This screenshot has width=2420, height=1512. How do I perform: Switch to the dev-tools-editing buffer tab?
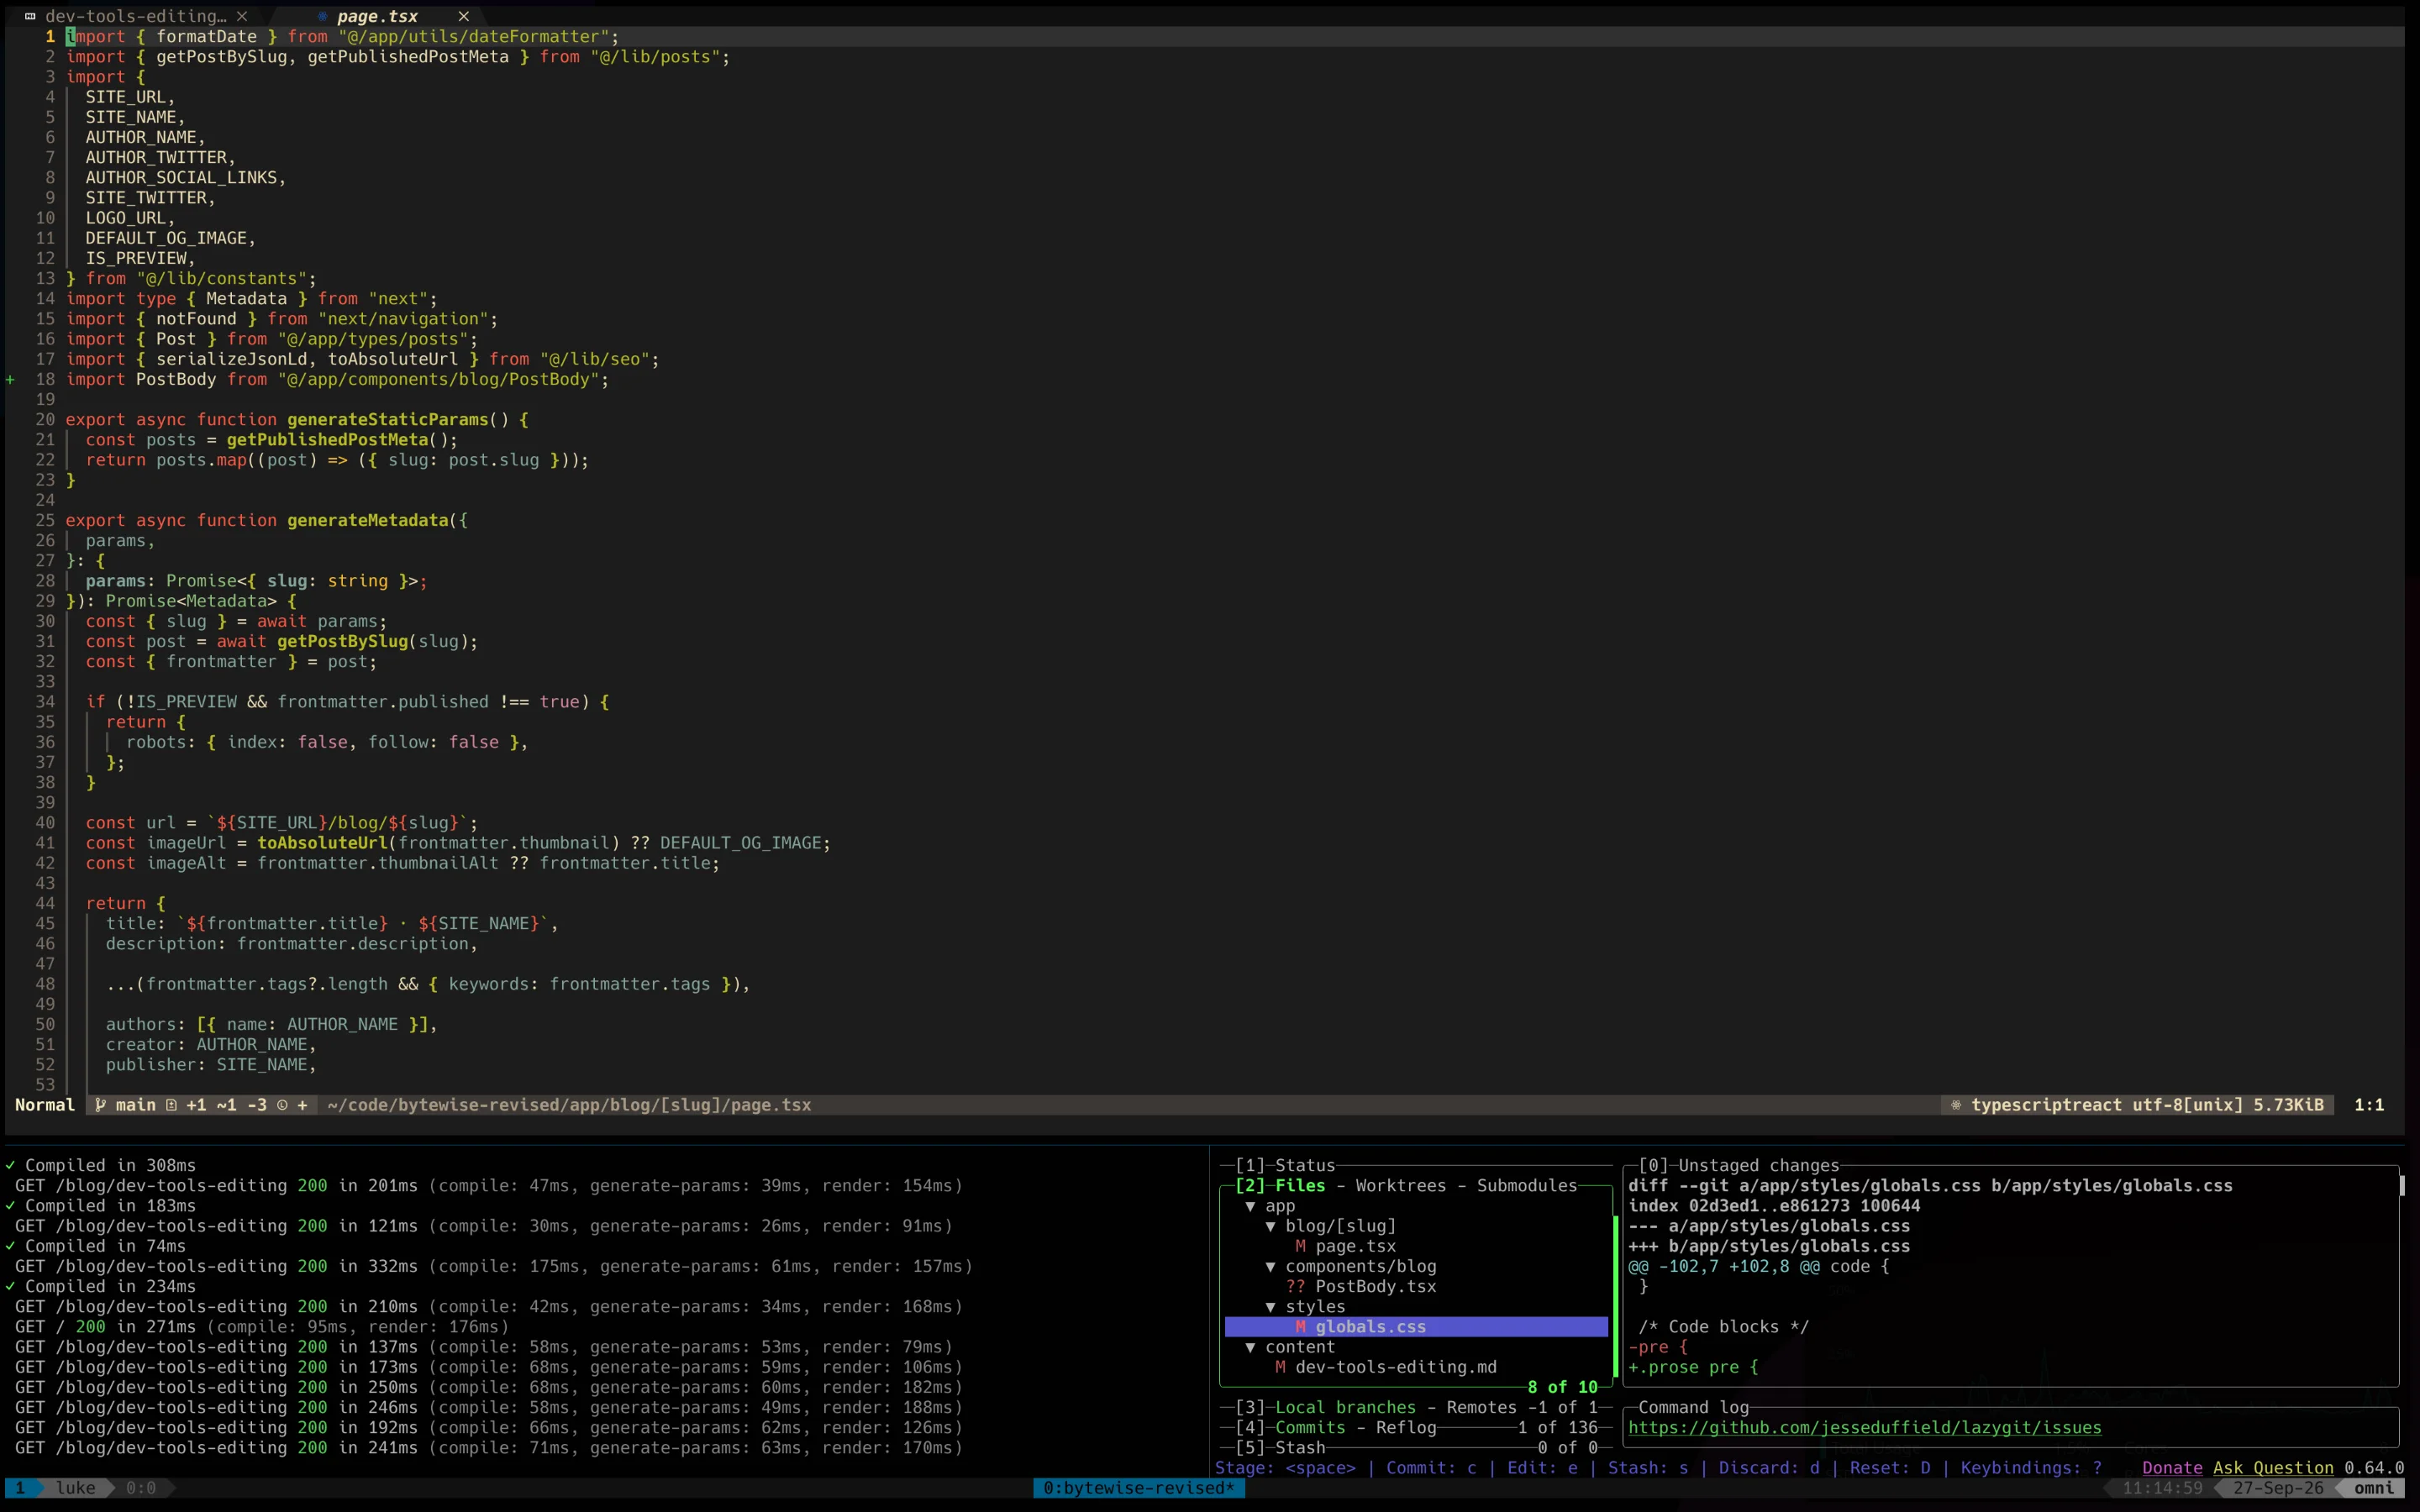coord(136,16)
